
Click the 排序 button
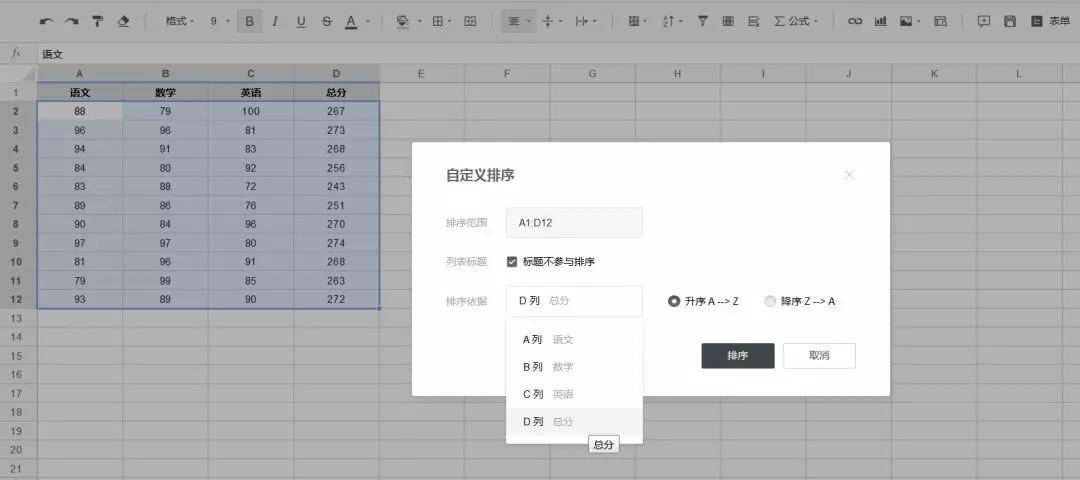738,356
